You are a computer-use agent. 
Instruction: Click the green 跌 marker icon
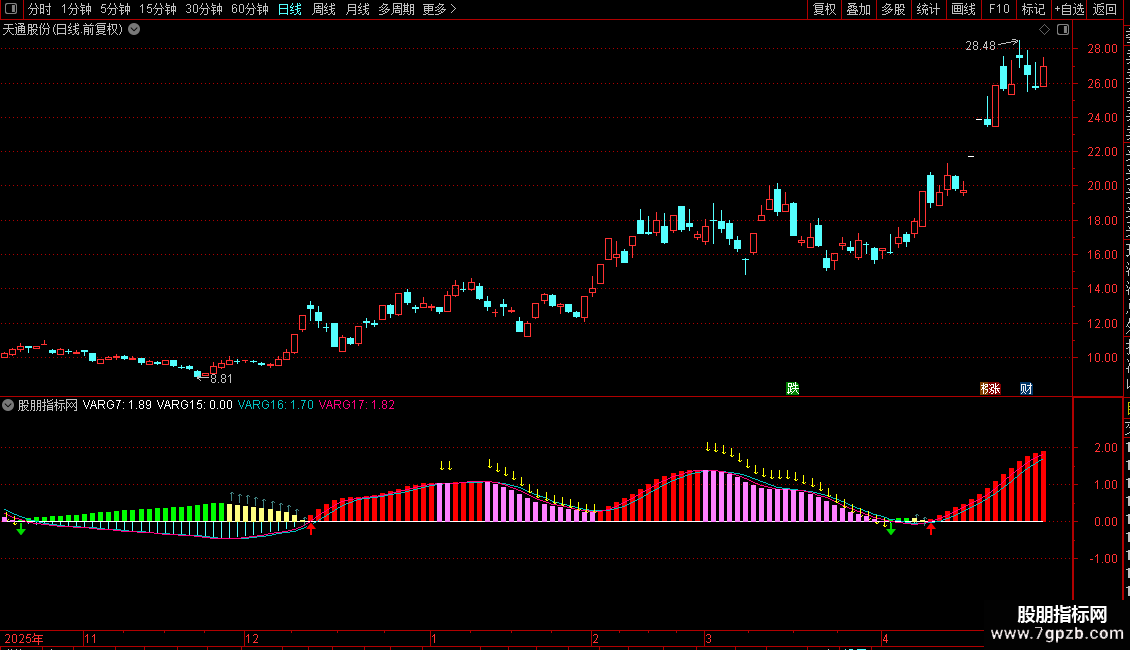[793, 388]
